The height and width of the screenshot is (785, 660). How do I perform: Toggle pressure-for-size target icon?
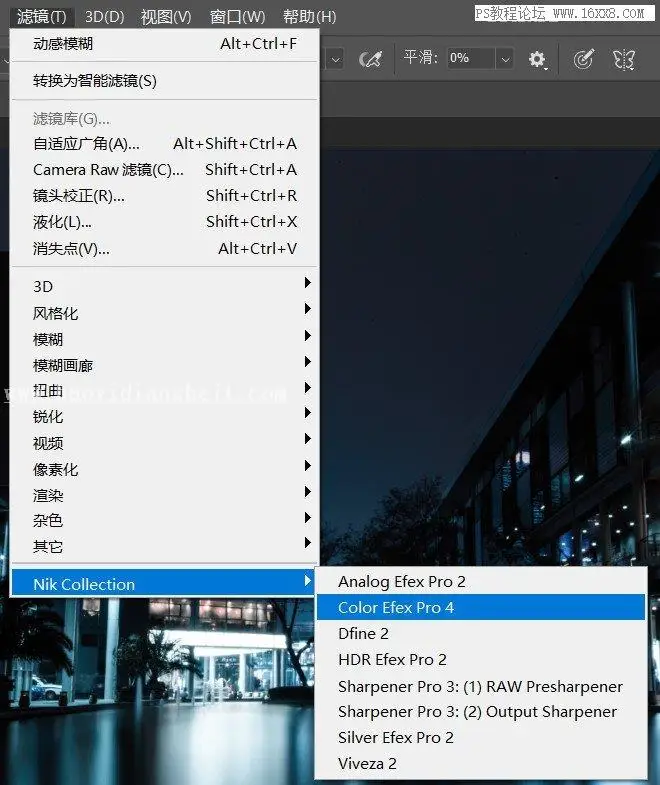point(583,59)
